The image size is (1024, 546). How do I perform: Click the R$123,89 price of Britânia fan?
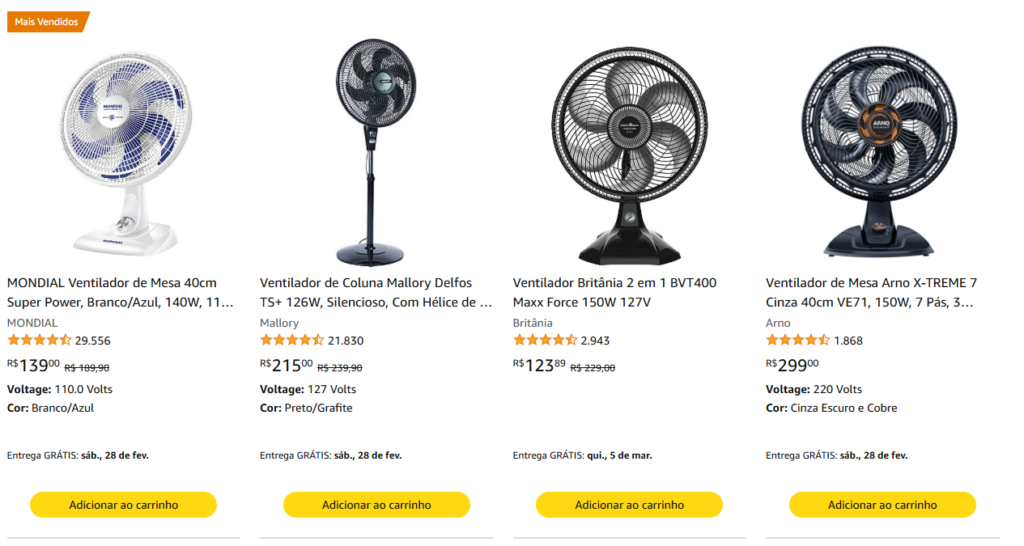pos(539,366)
